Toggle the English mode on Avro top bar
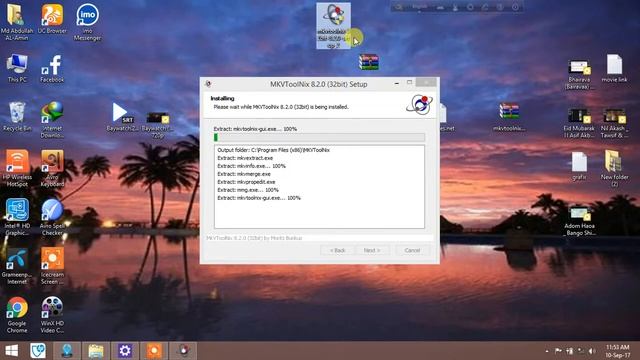 tap(419, 7)
